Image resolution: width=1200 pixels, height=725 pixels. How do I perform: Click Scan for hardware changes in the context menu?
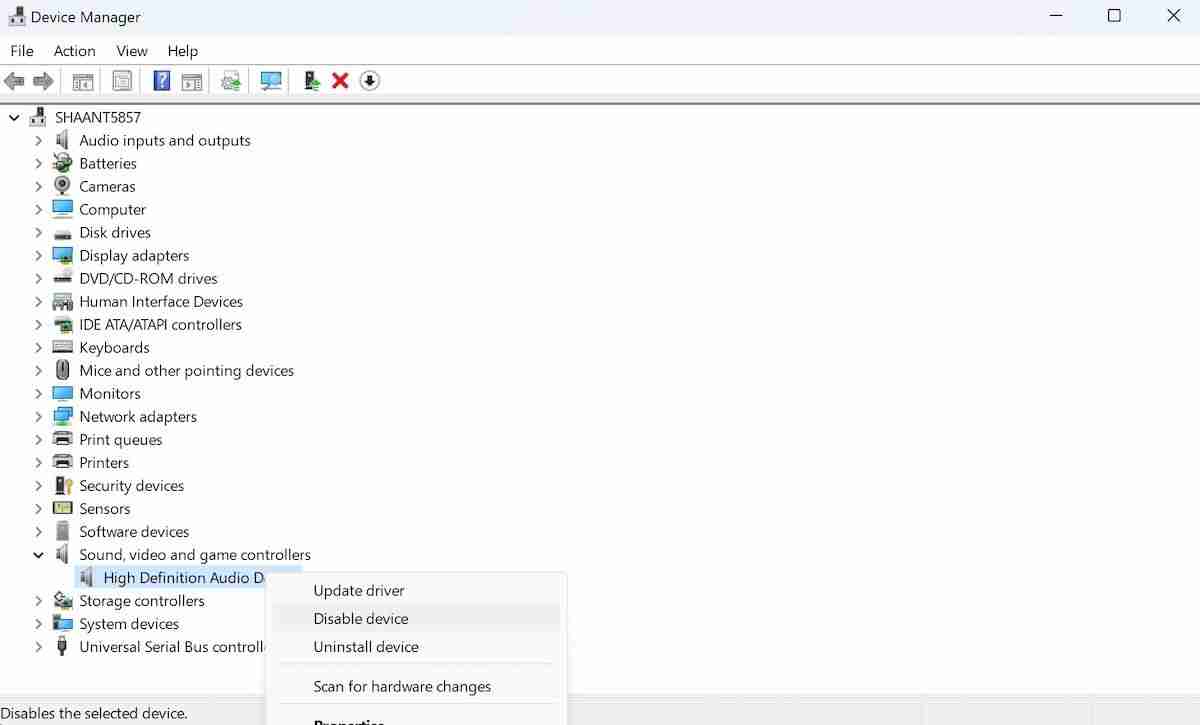(402, 686)
